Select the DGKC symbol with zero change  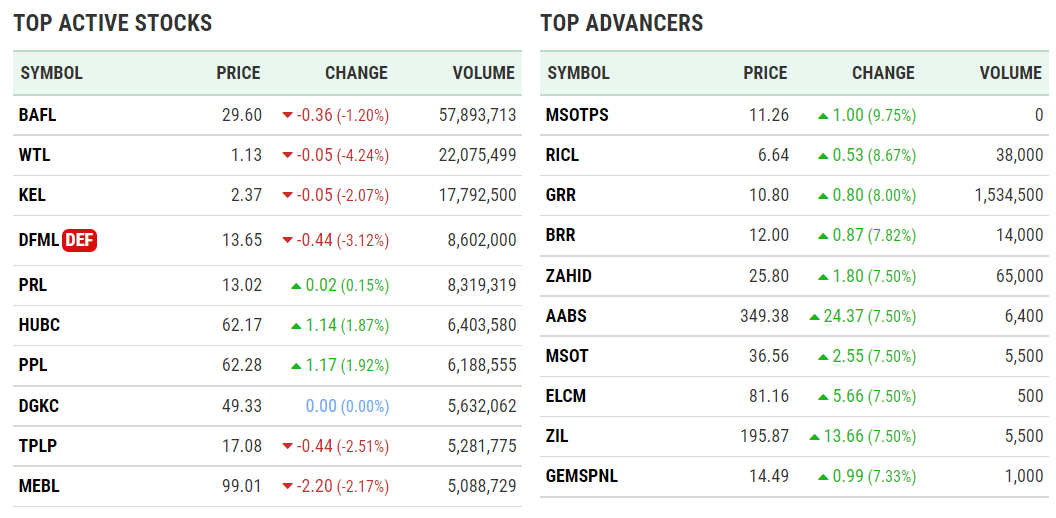click(x=39, y=406)
